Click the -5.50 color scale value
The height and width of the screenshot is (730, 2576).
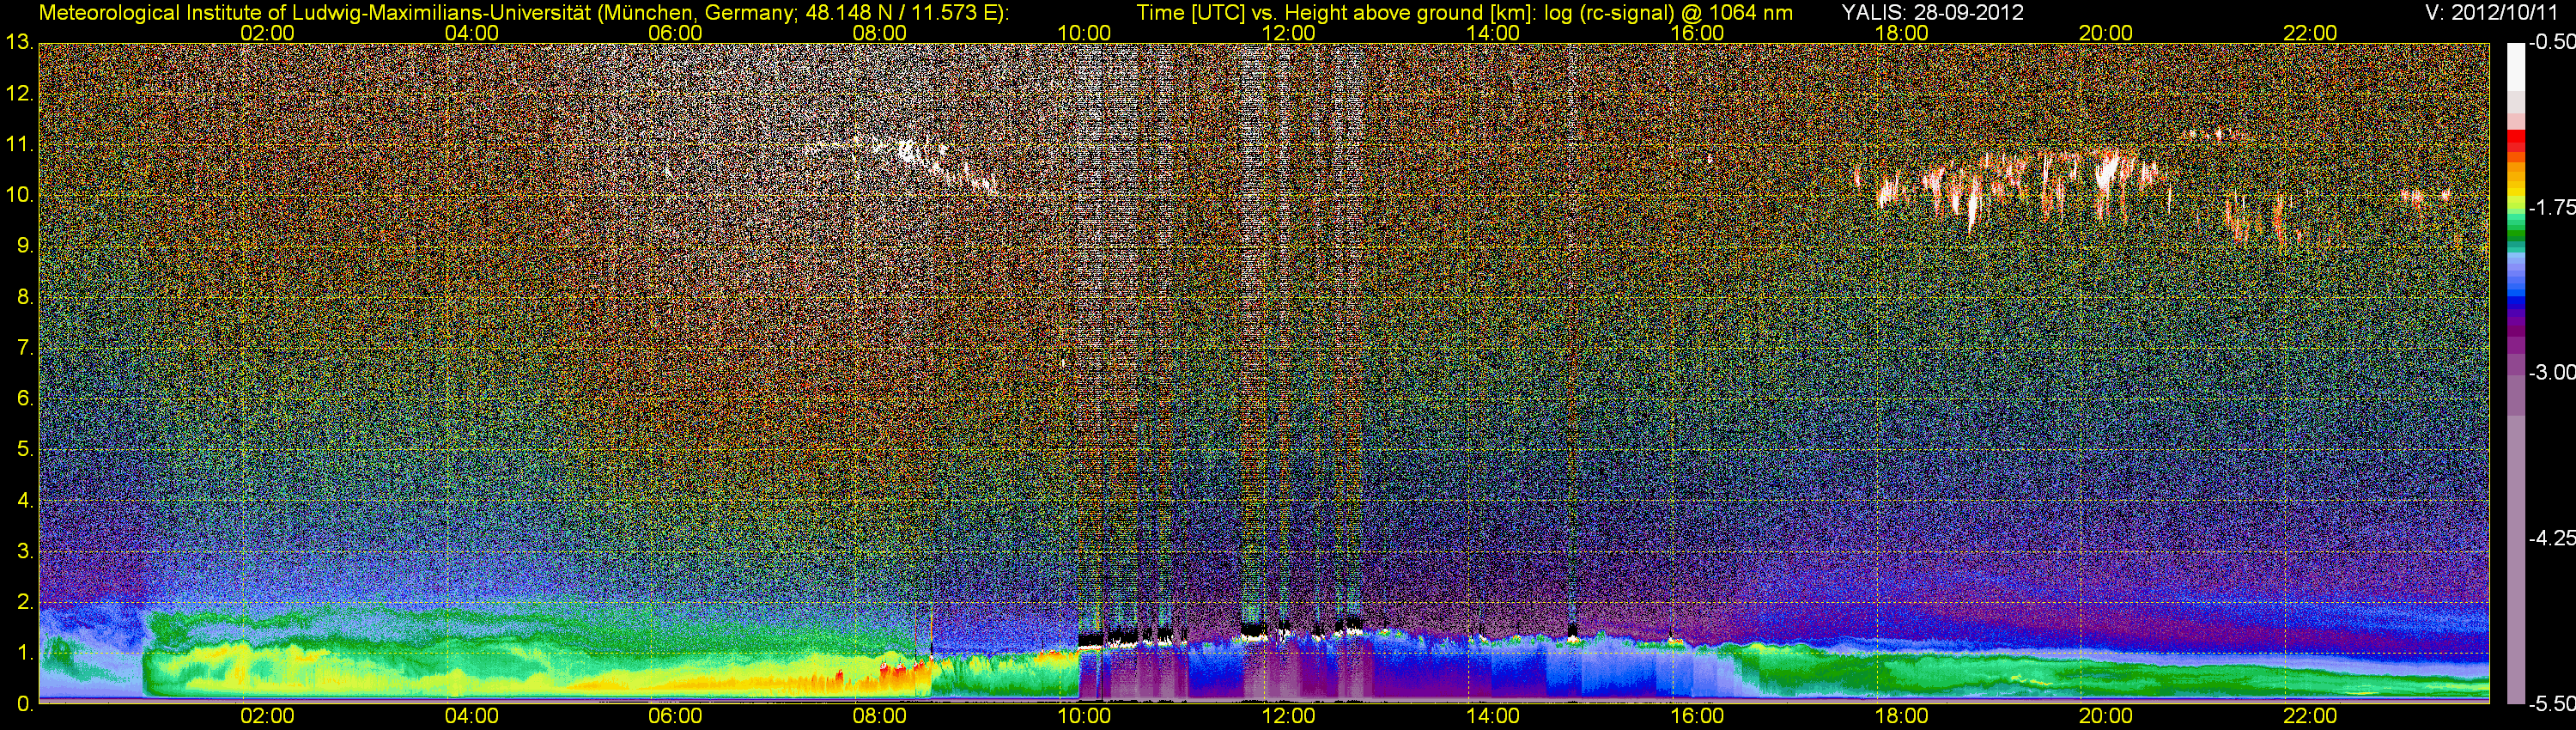2551,704
